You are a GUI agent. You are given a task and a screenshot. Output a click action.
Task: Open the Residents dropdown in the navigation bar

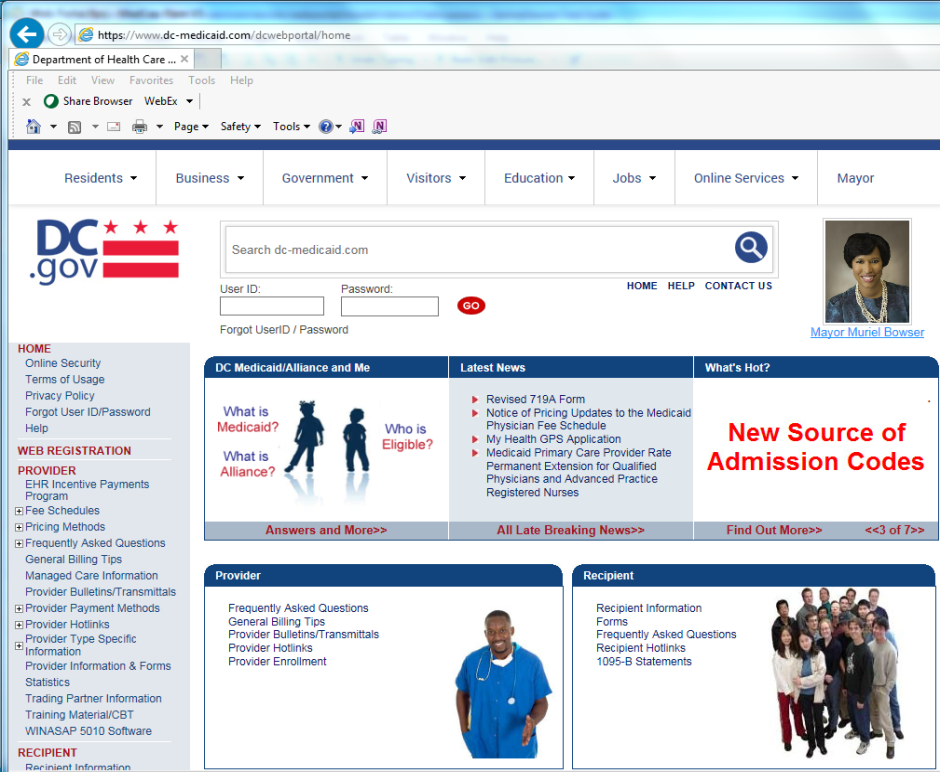(101, 178)
